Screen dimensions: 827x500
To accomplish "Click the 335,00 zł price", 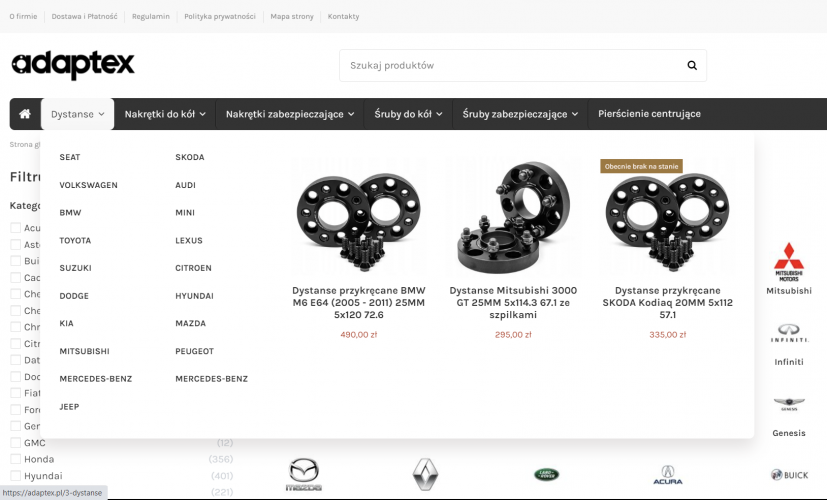I will 668,334.
